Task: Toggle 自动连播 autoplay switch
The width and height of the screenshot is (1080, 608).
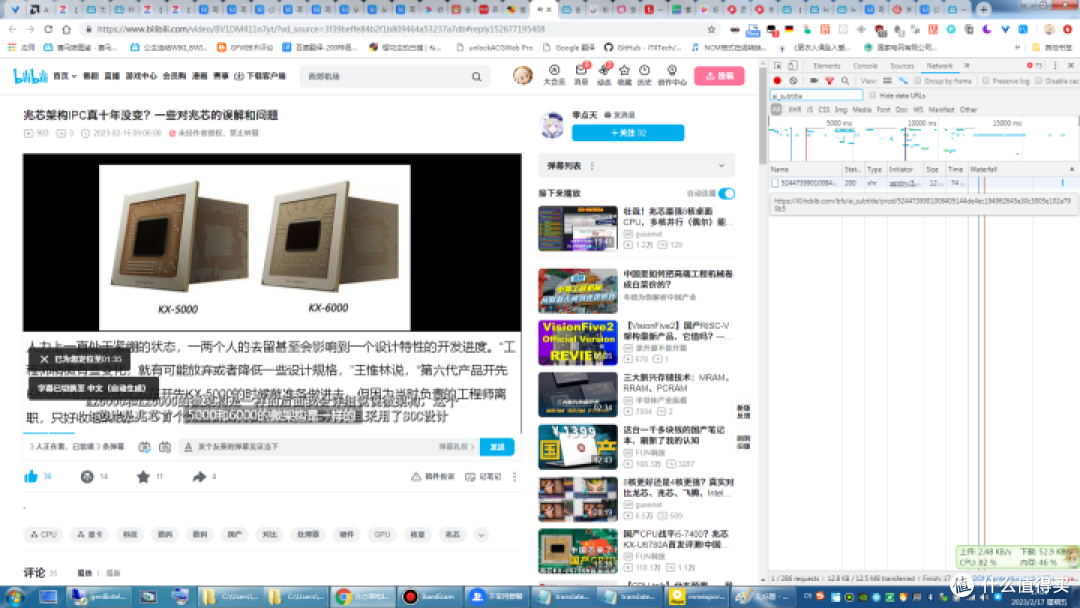Action: (727, 193)
